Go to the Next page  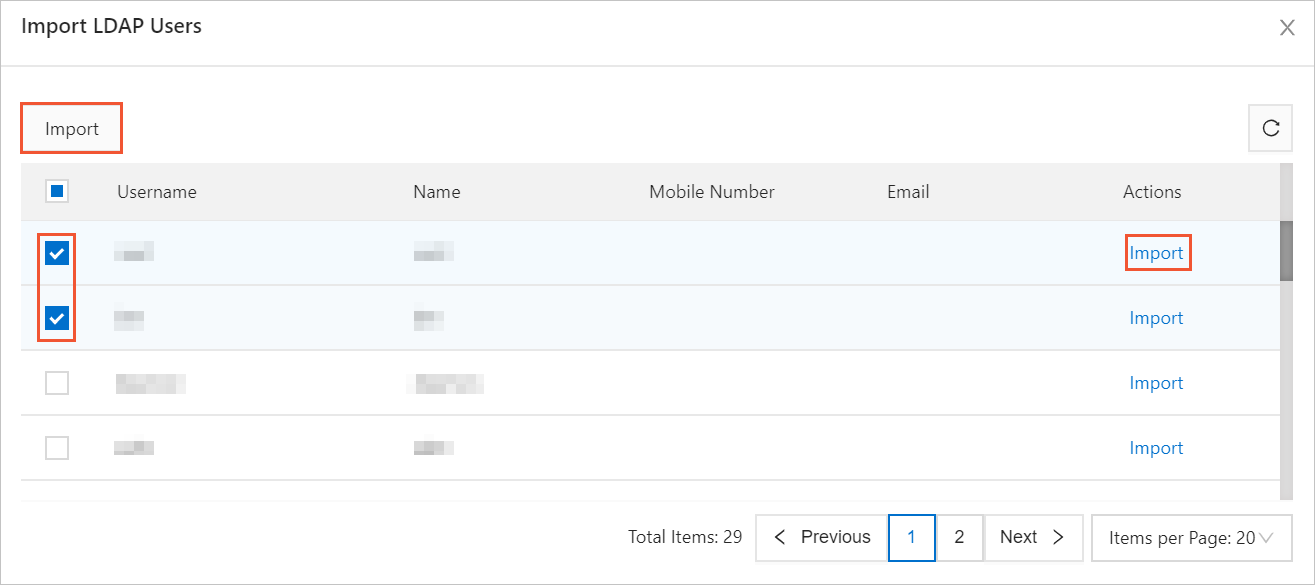[x=1034, y=537]
